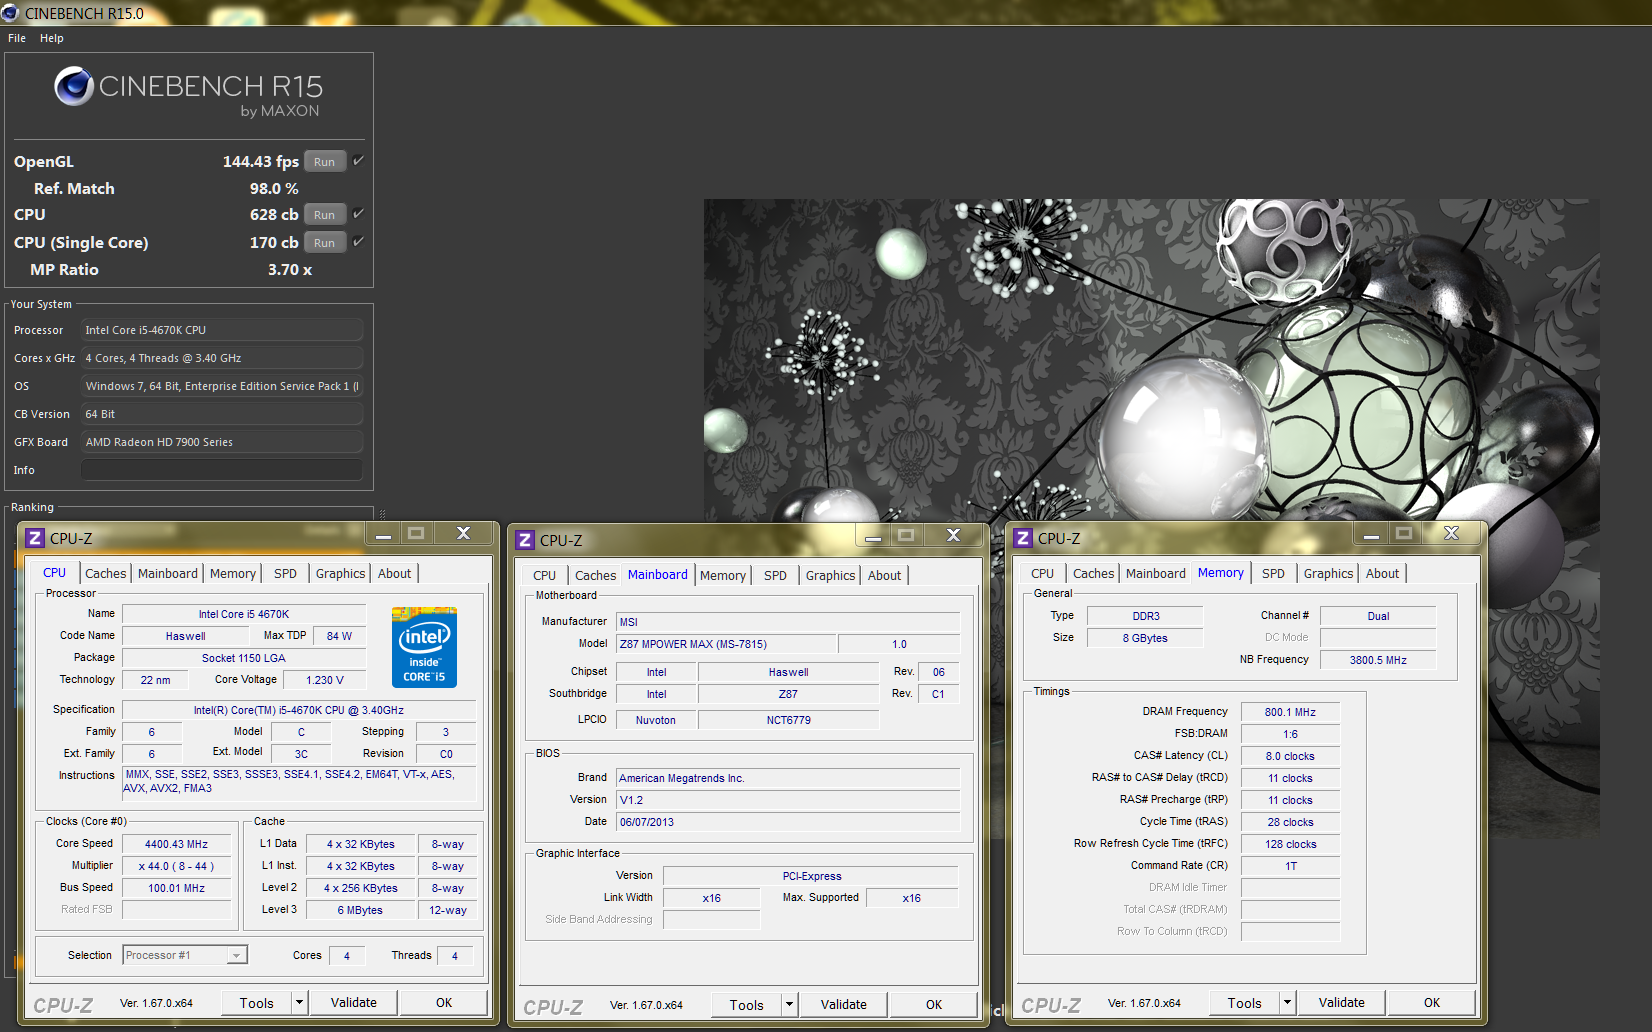Screen dimensions: 1652x1032
Task: Switch to About tab in right CPU-Z window
Action: coord(1382,573)
